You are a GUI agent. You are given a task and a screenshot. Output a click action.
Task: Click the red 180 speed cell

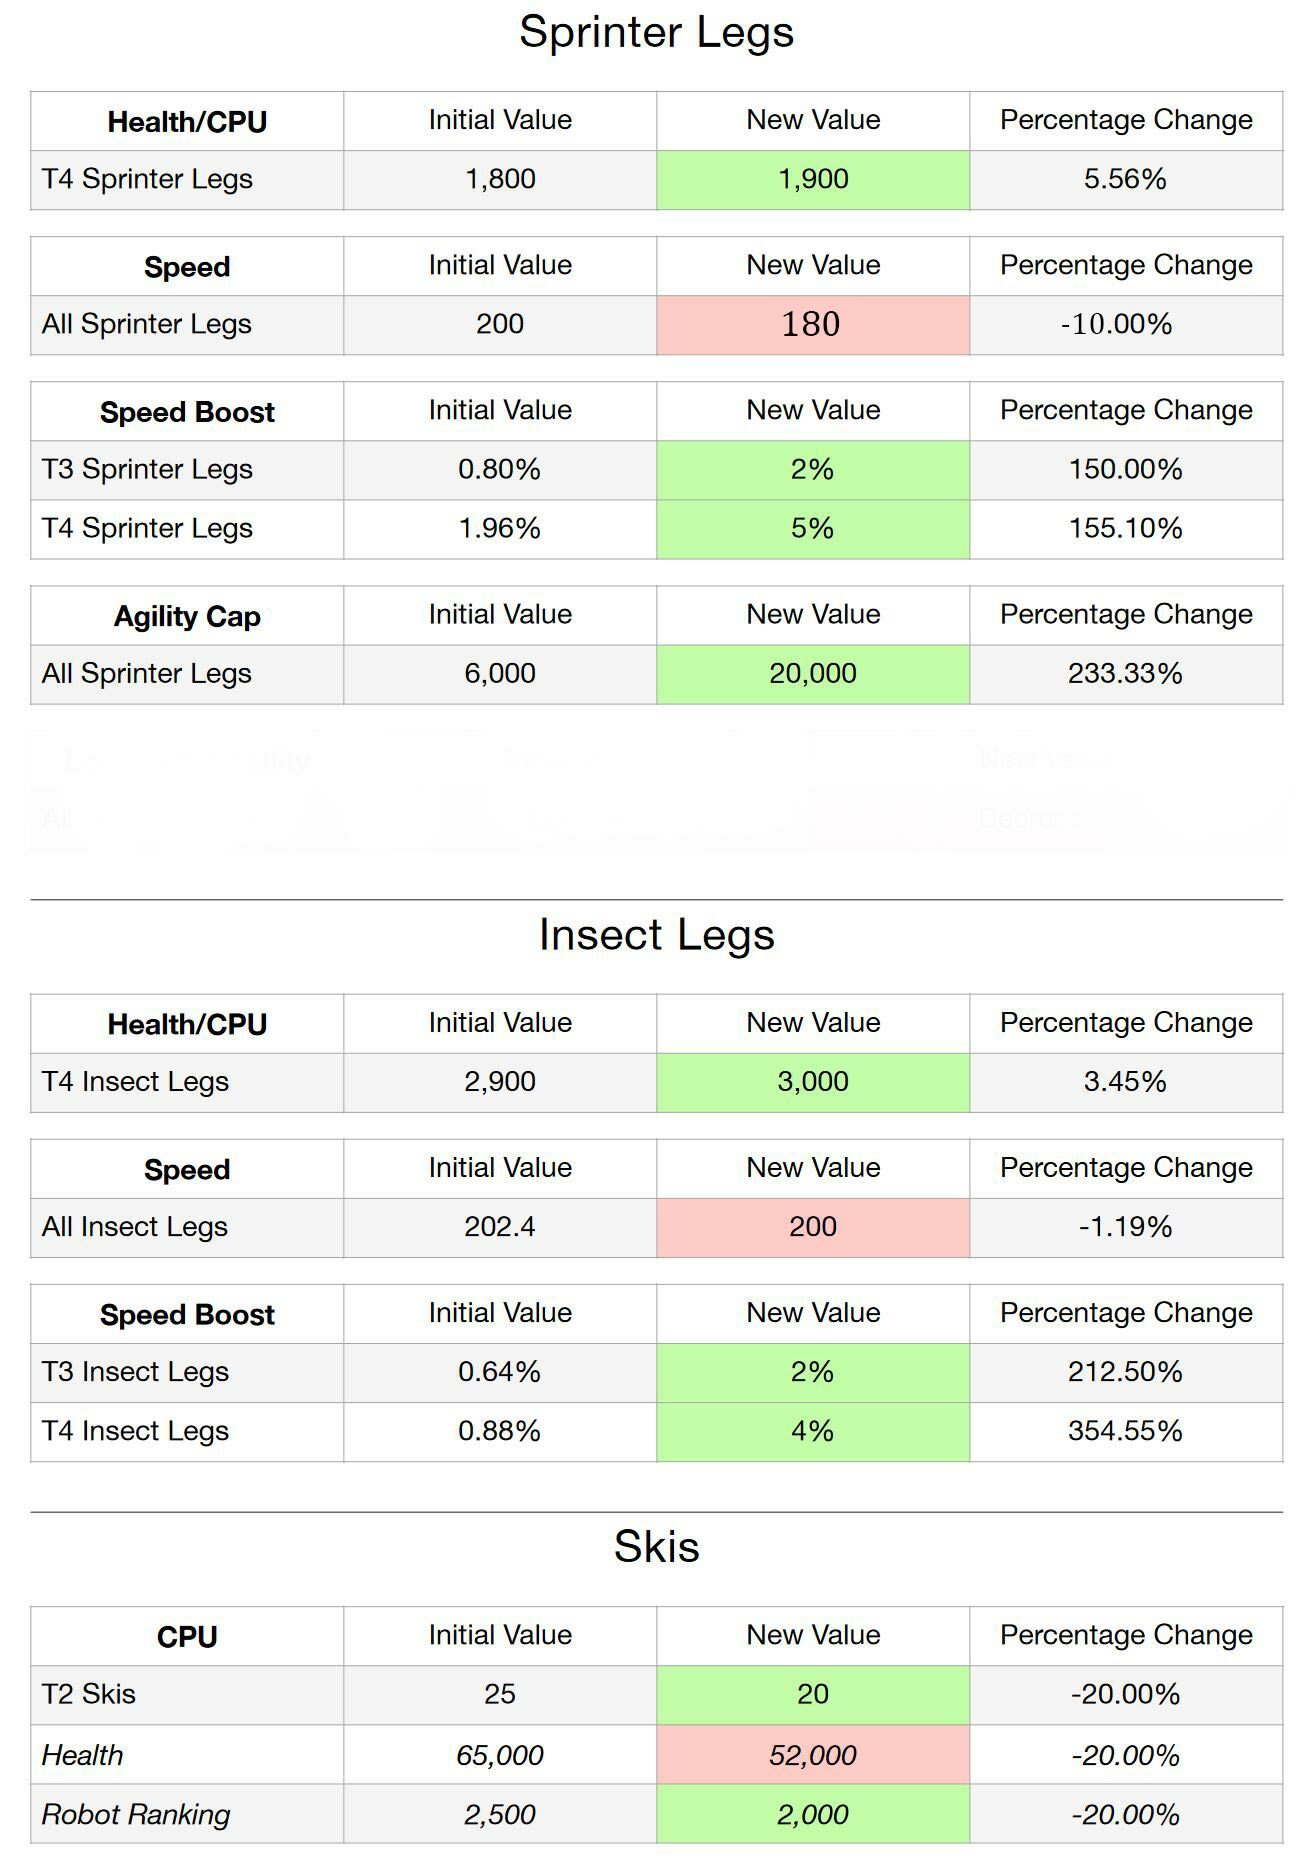tap(812, 325)
